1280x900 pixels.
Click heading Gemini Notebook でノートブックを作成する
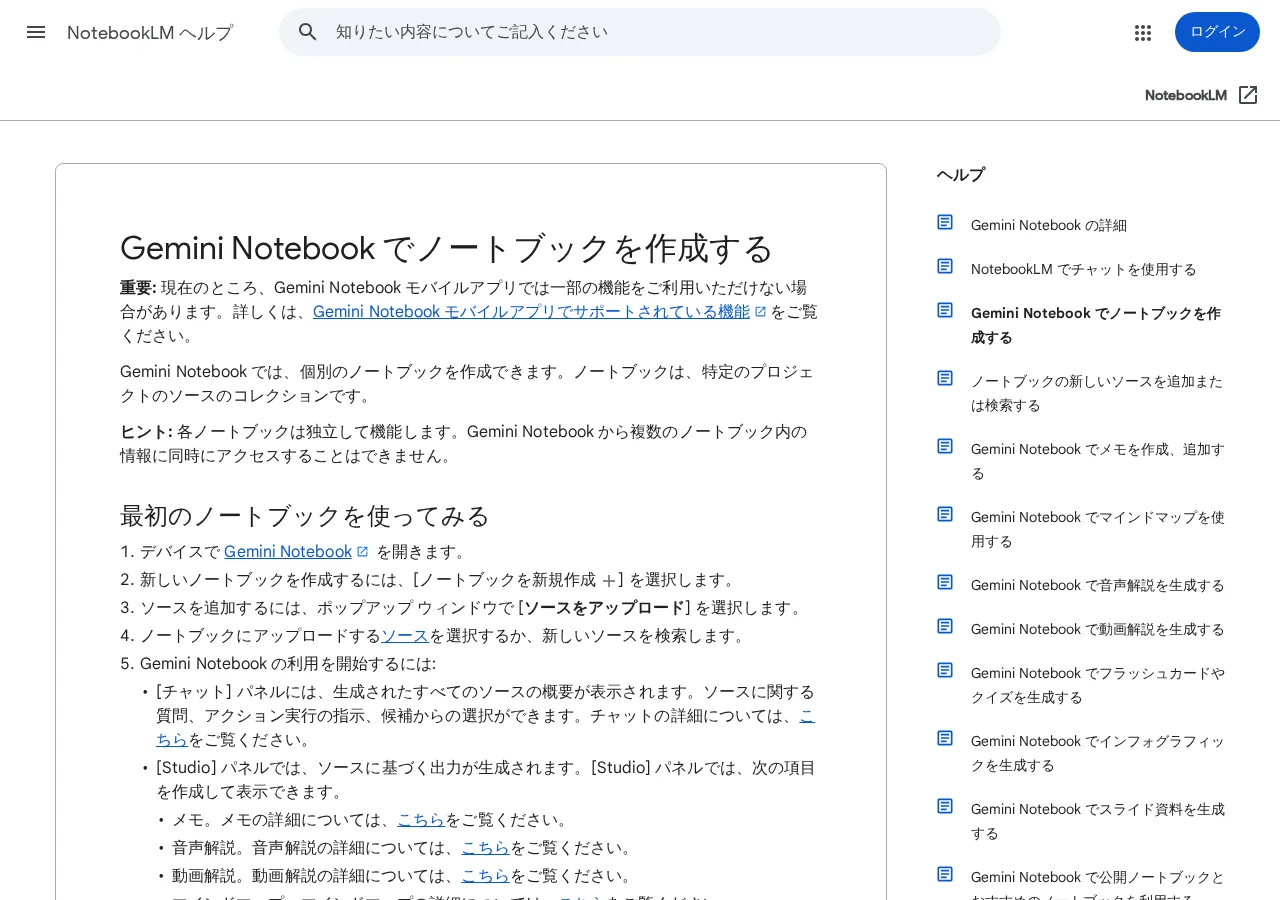(x=447, y=248)
